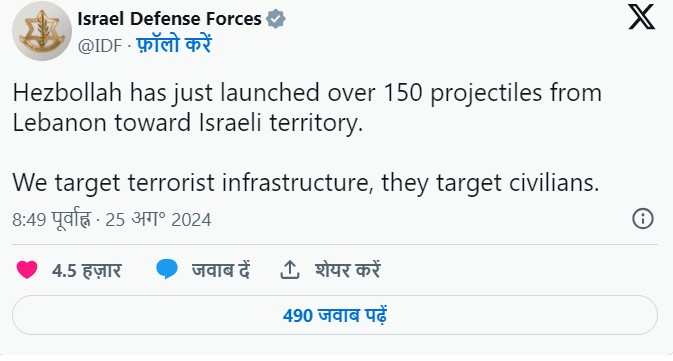Screen dimensions: 673x361
Task: Click the share upload arrow icon
Action: (x=290, y=270)
